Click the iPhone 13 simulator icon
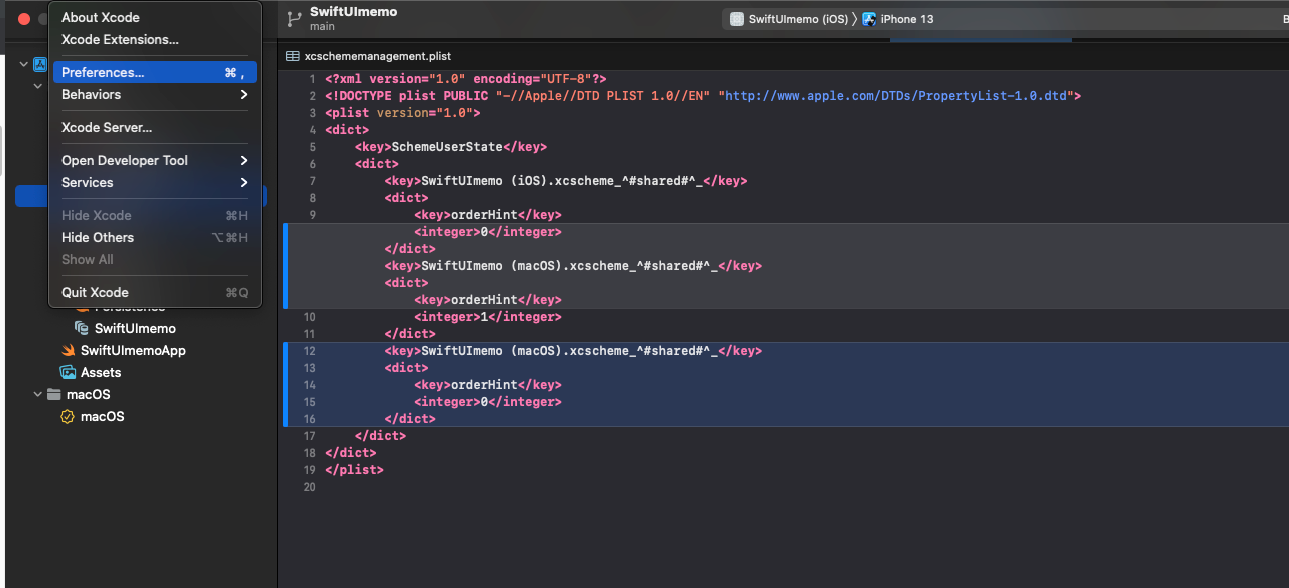Screen dimensions: 1289x588 pos(869,19)
